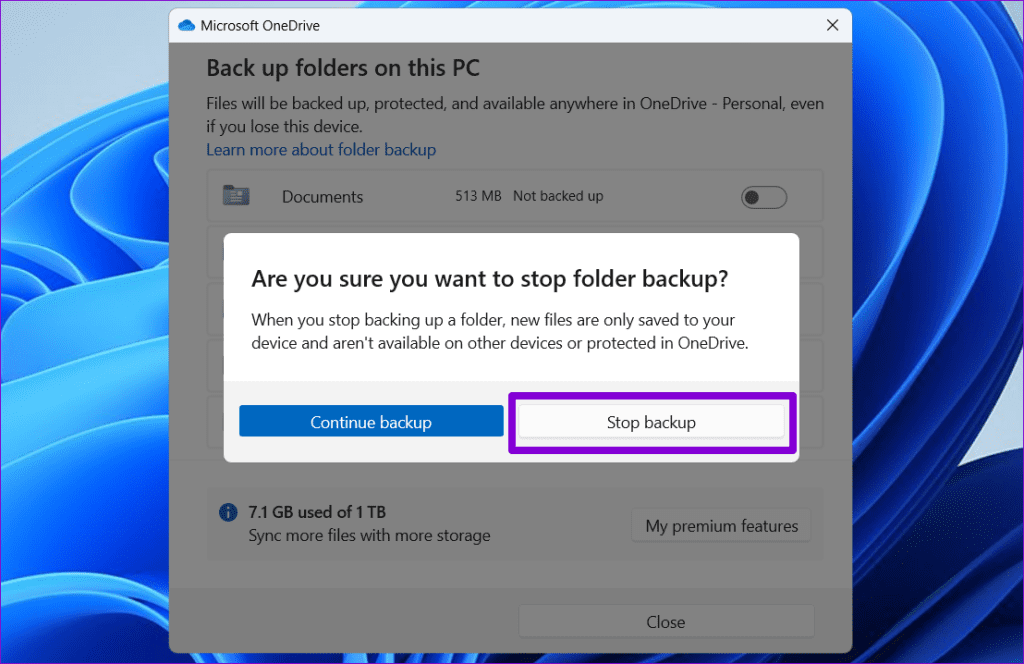Open My premium features
This screenshot has height=664, width=1024.
[721, 525]
